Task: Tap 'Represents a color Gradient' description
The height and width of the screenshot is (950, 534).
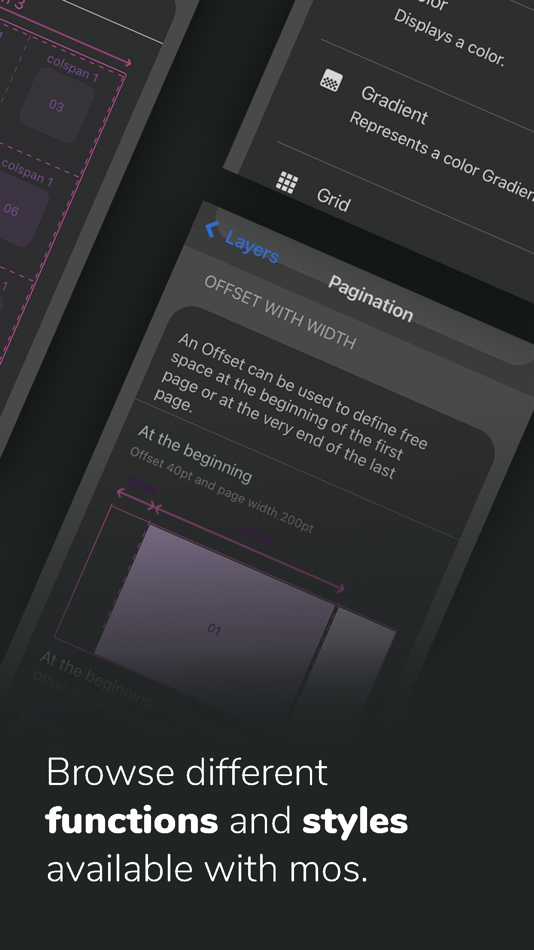Action: click(441, 156)
